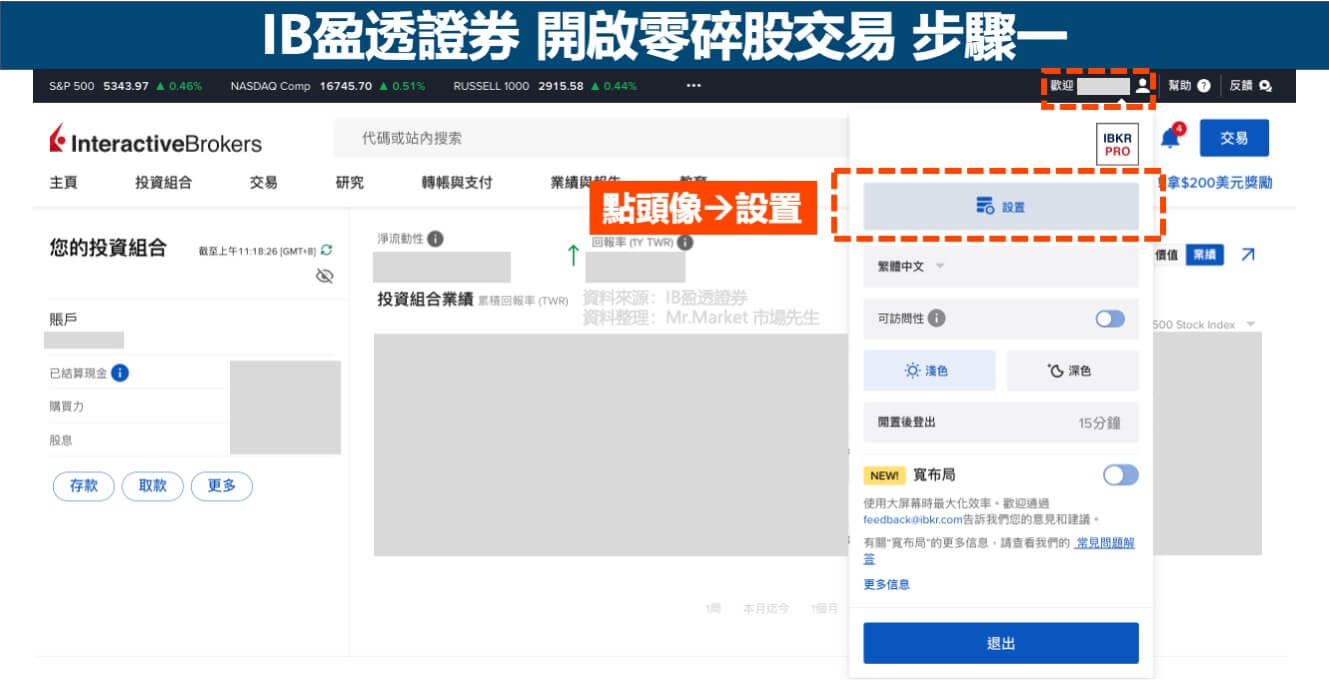
Task: Switch chart to 價值 view
Action: [1167, 255]
